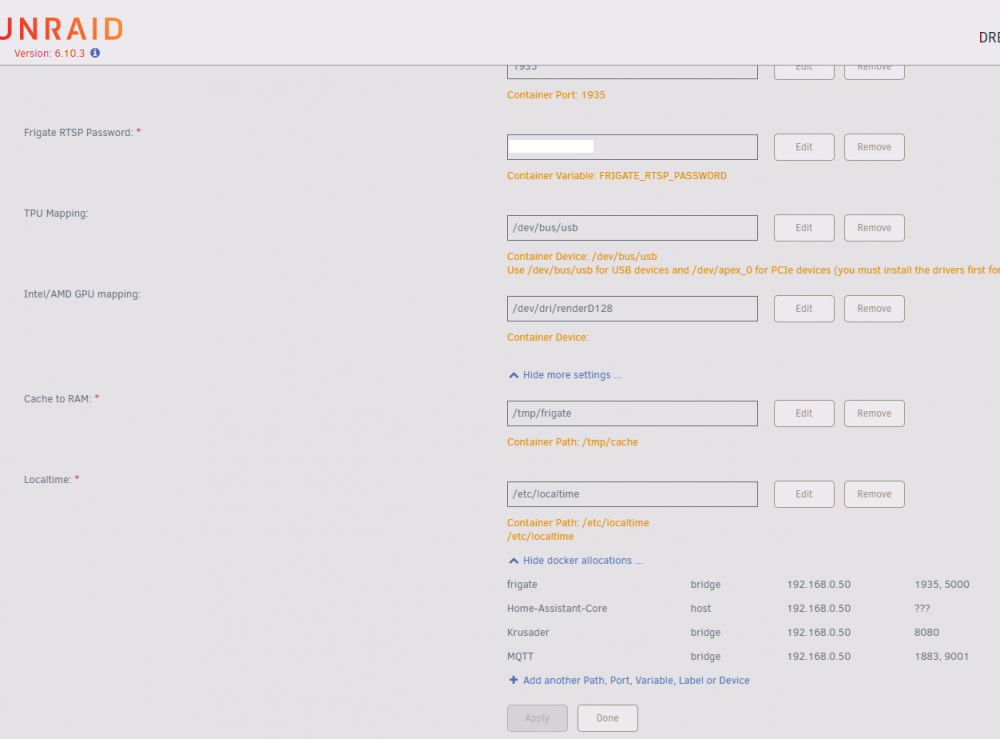Click the 'host' network type text
This screenshot has width=1000, height=739.
coord(700,609)
